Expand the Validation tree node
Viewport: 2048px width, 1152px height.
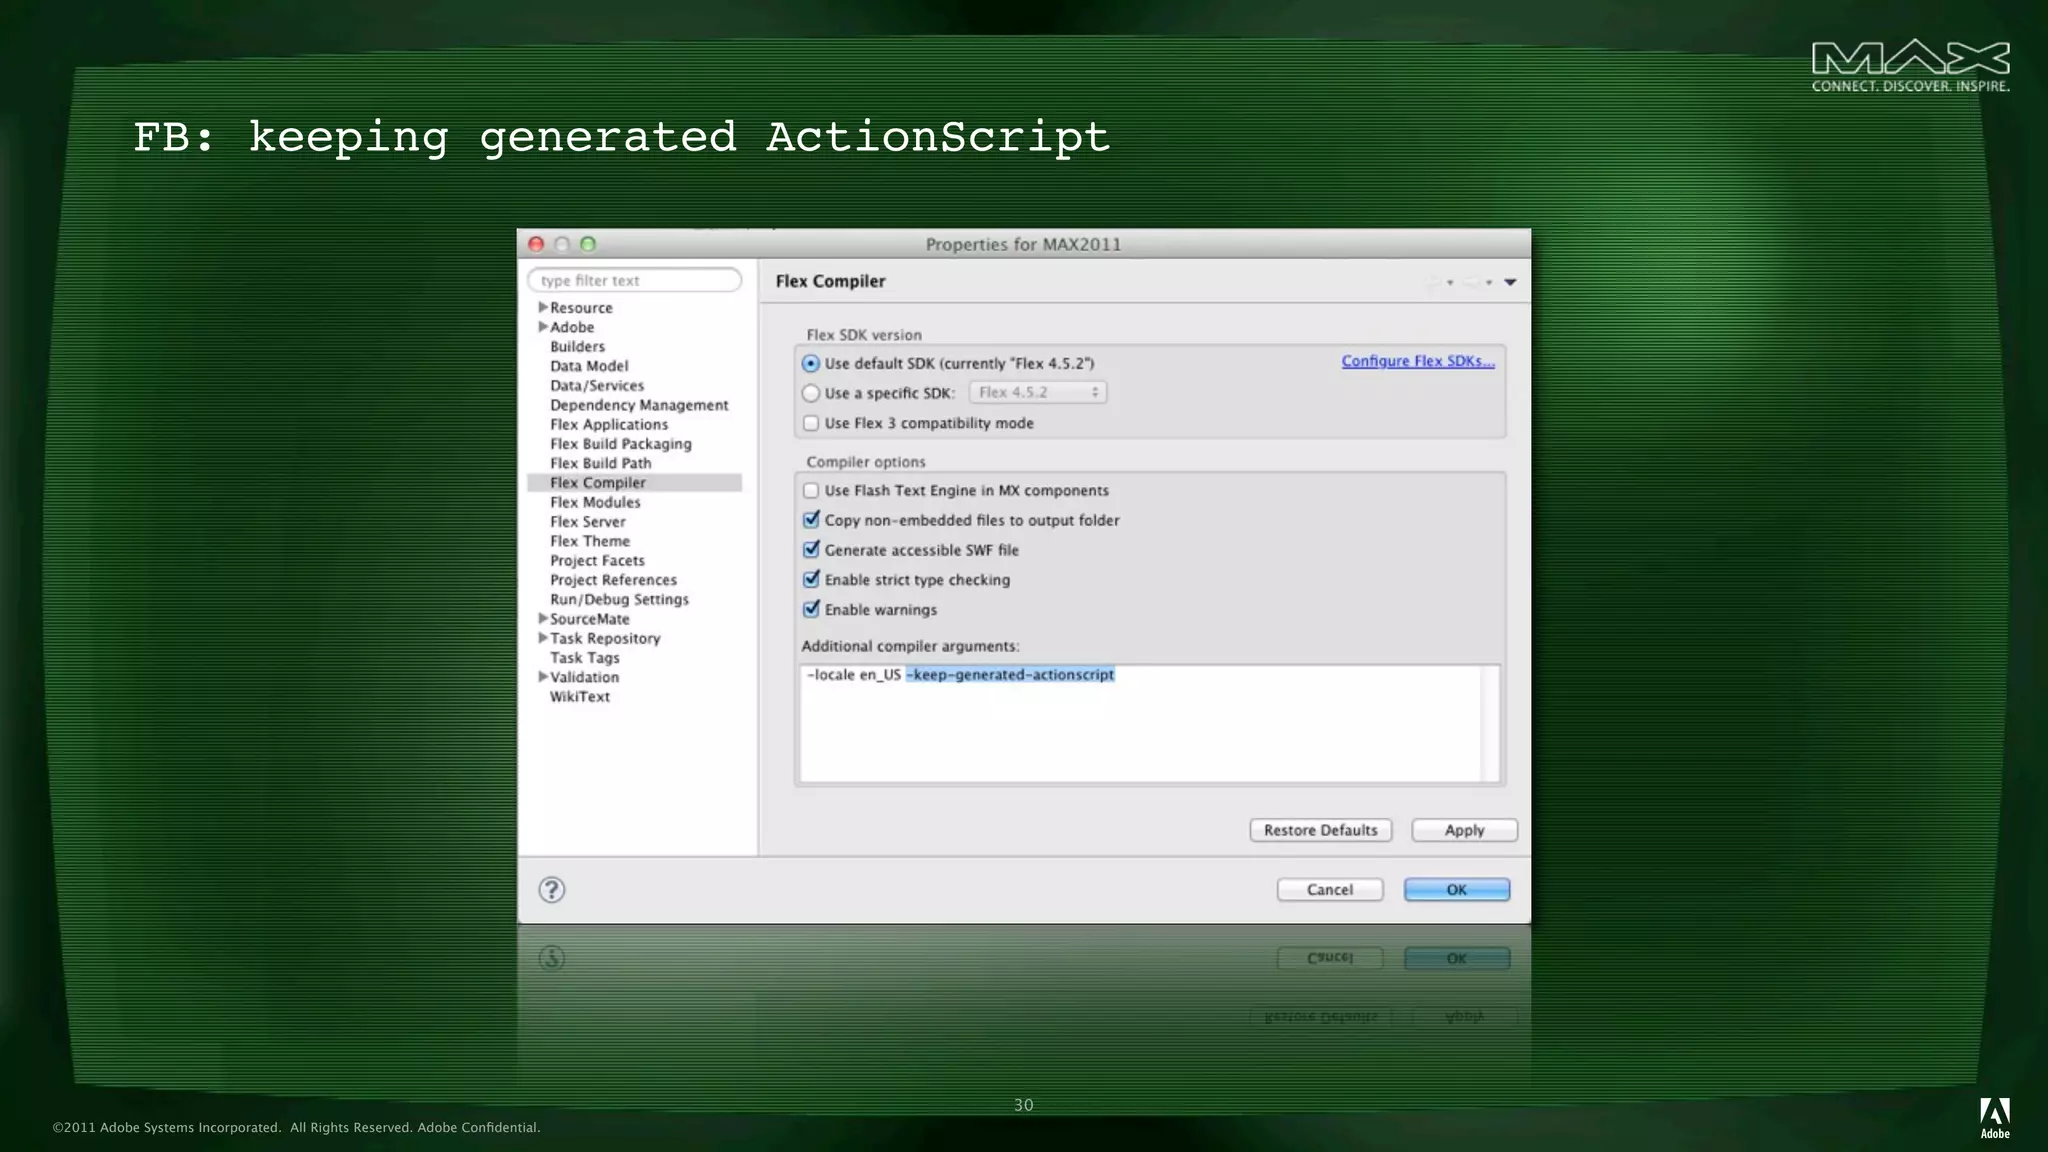click(x=543, y=677)
